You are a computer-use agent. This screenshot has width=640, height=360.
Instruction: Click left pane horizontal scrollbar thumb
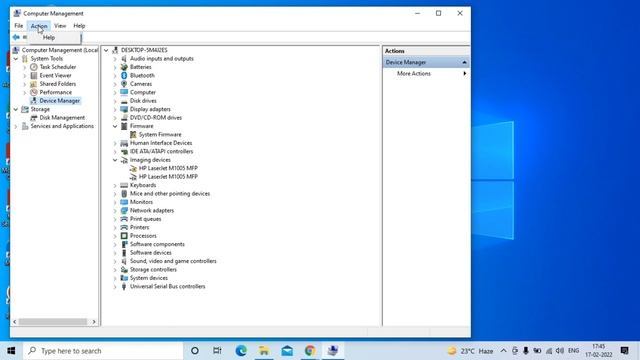point(53,322)
